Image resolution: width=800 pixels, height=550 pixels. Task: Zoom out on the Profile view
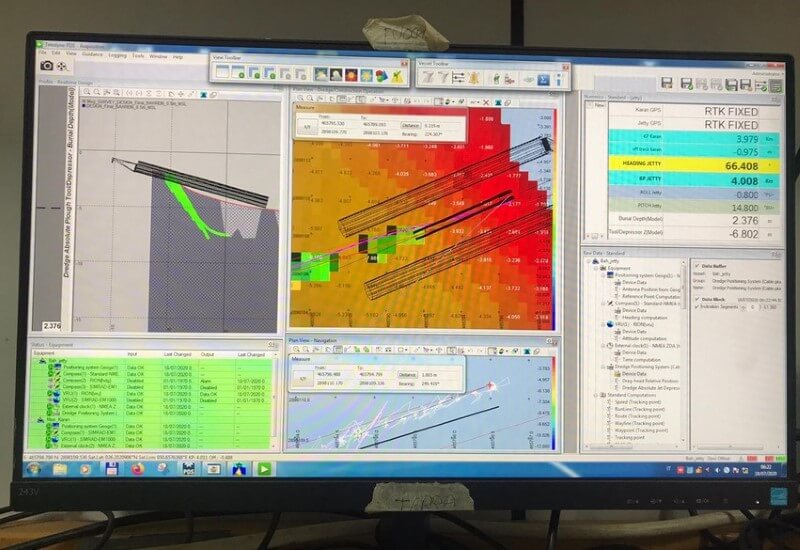[x=97, y=92]
